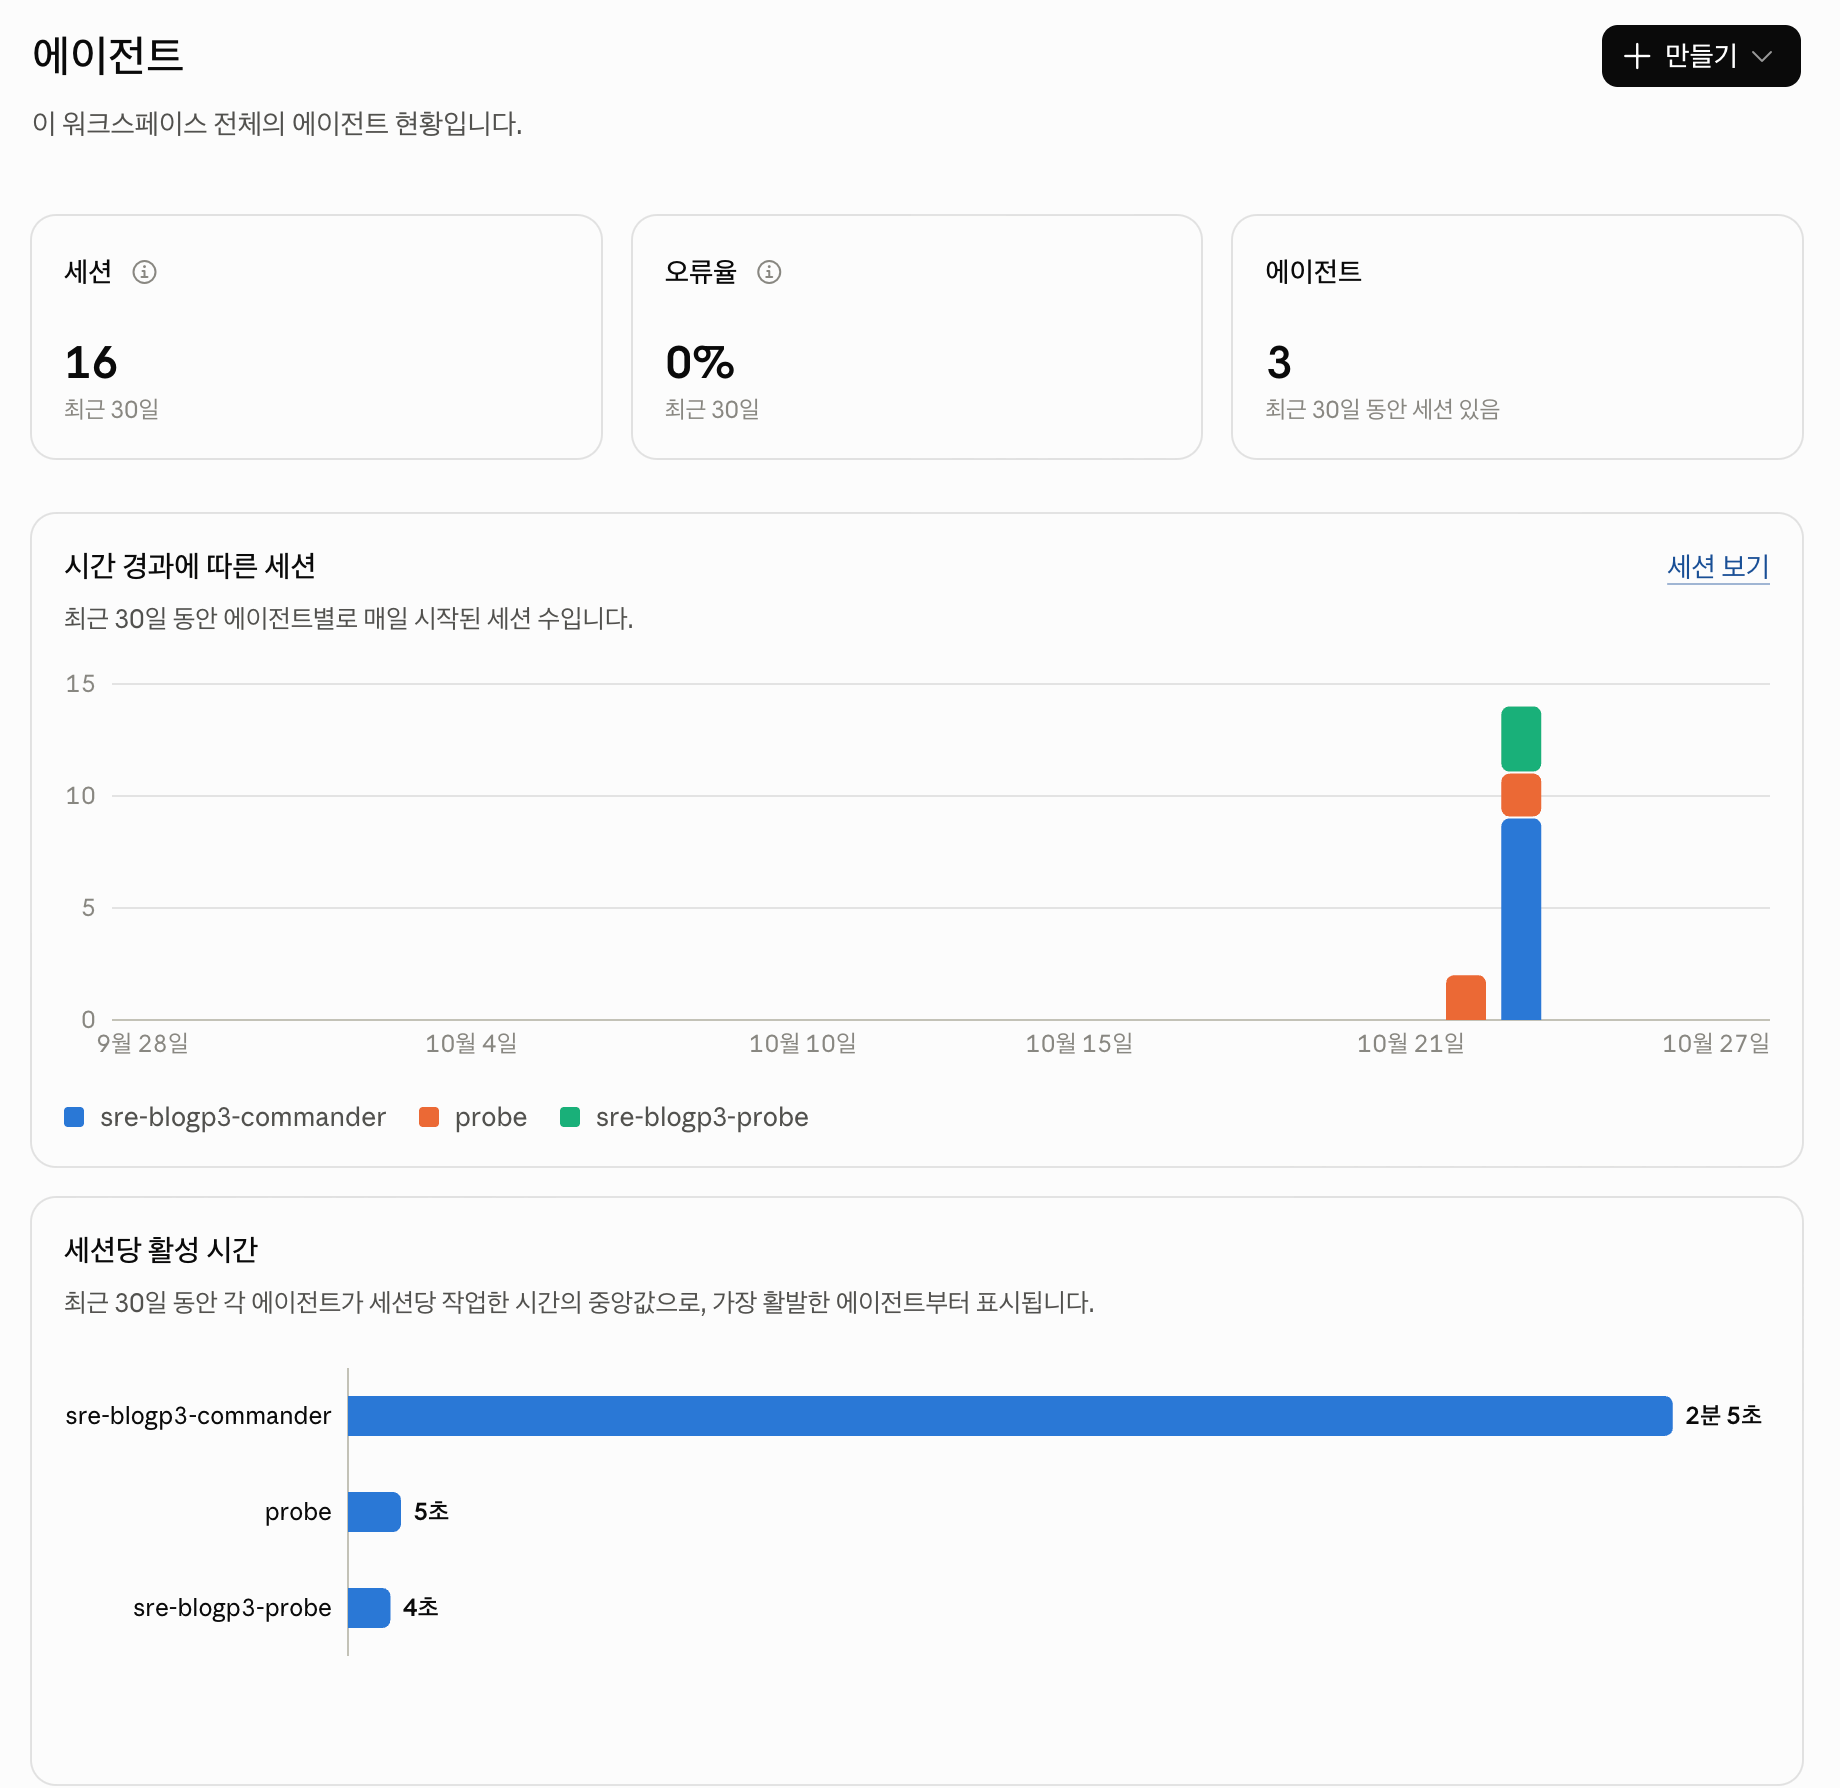Click the green sre-blogp3-probe legend swatch

[570, 1117]
